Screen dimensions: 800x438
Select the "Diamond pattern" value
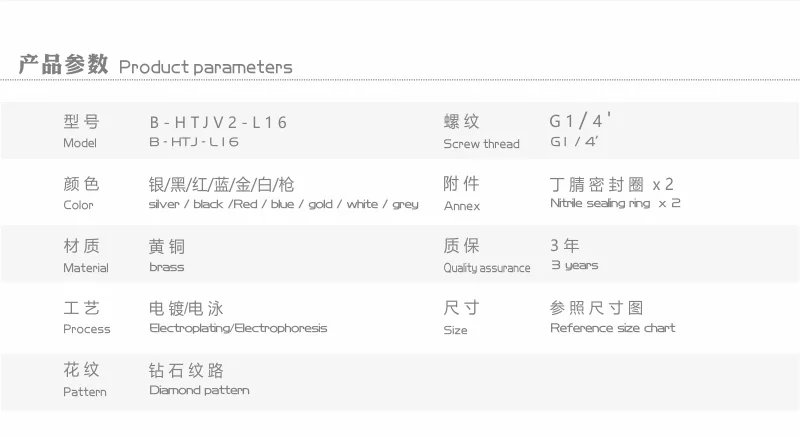click(x=199, y=390)
